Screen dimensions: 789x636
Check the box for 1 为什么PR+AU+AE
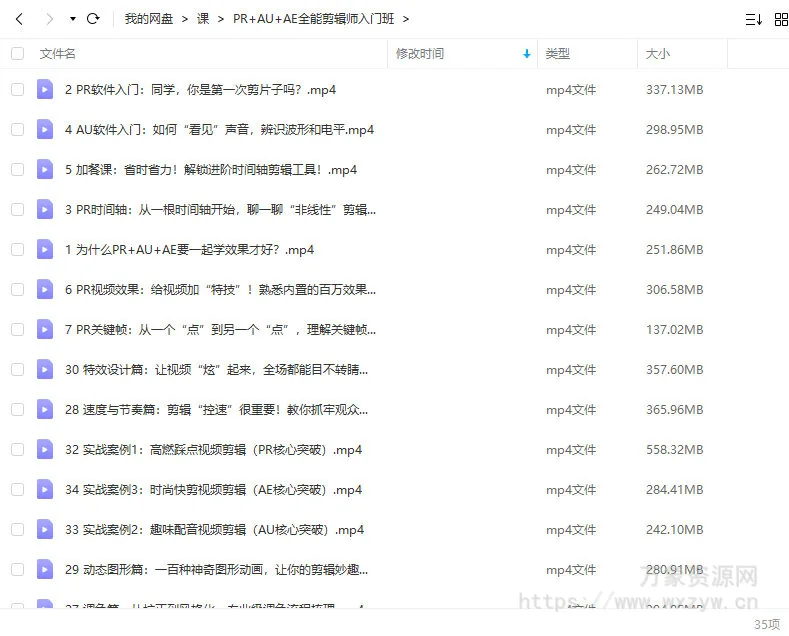tap(18, 250)
